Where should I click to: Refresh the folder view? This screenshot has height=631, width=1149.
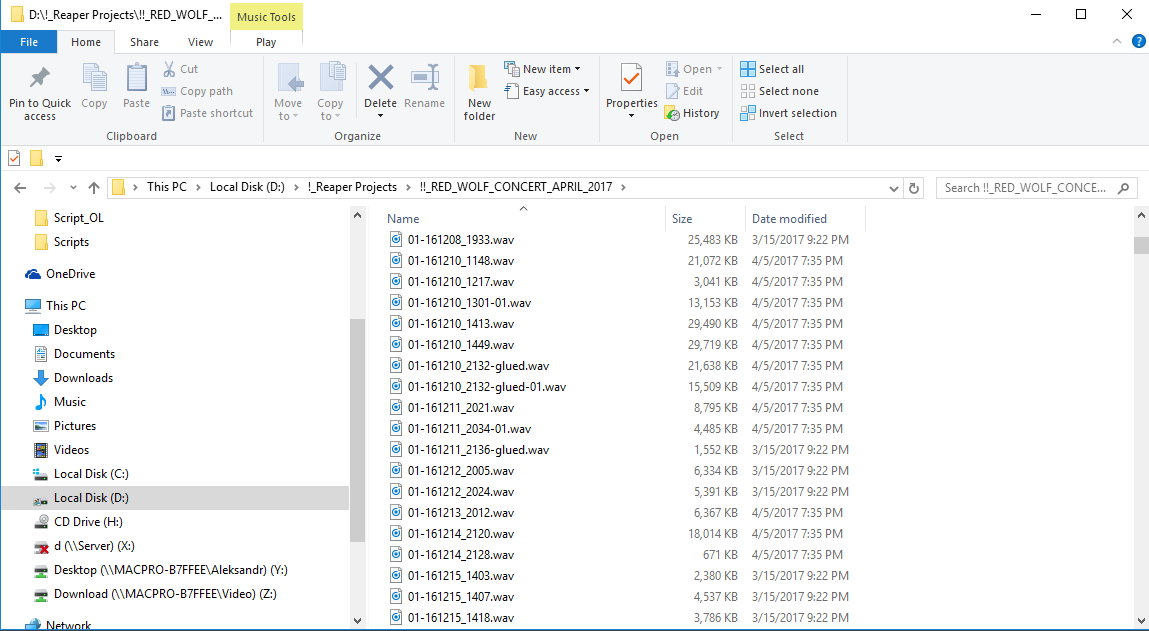click(x=914, y=188)
